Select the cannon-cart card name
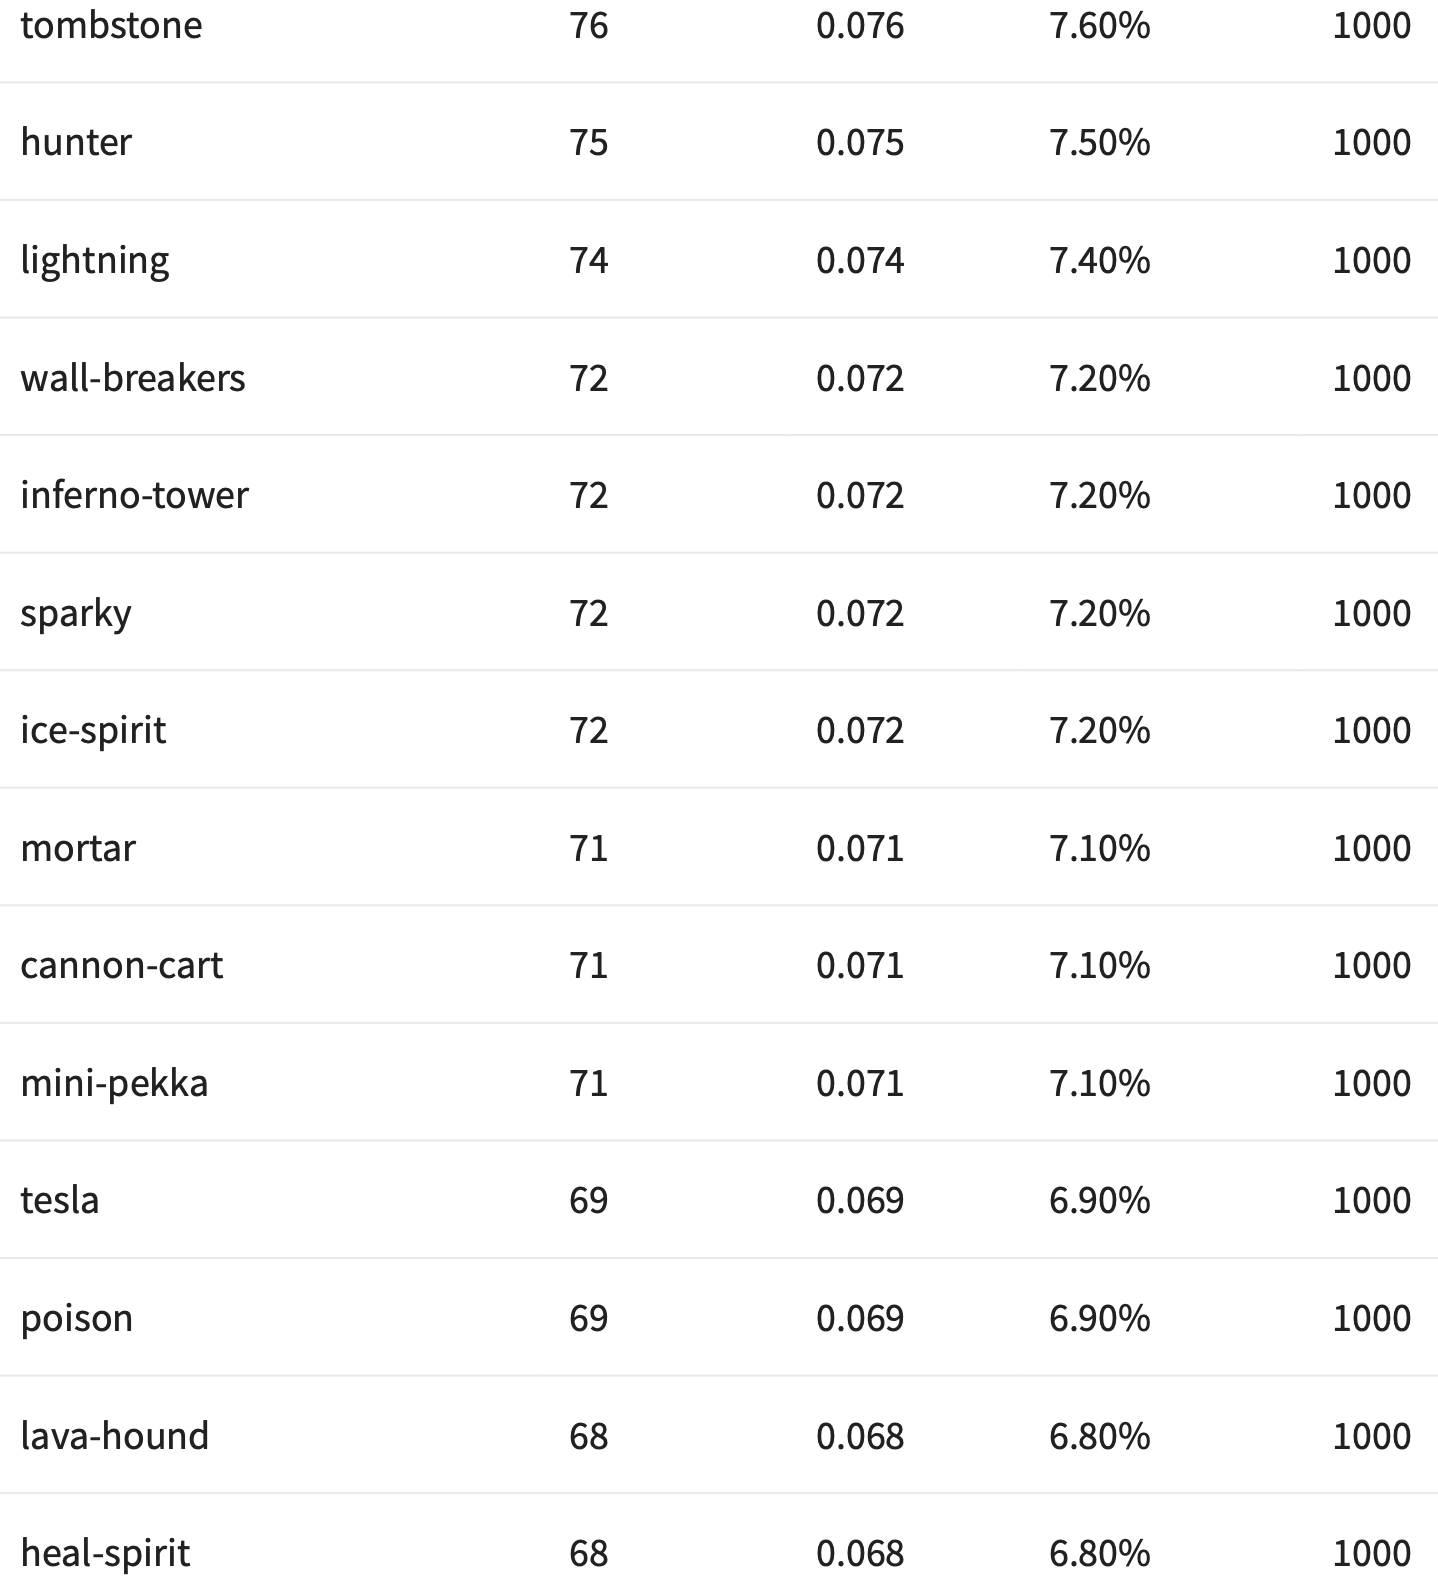 coord(122,965)
